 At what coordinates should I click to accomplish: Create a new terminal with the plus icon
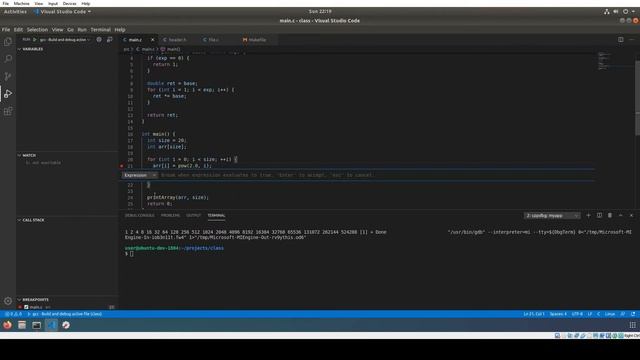pyautogui.click(x=588, y=215)
